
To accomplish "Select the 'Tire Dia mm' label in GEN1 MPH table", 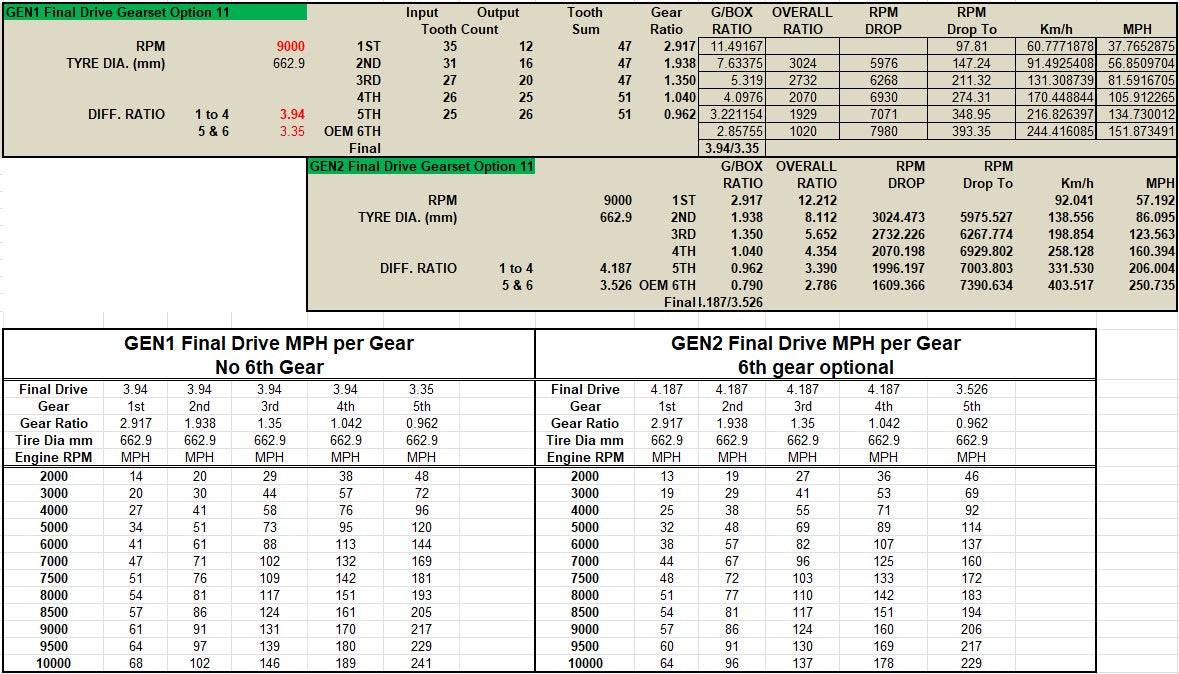I will point(53,441).
